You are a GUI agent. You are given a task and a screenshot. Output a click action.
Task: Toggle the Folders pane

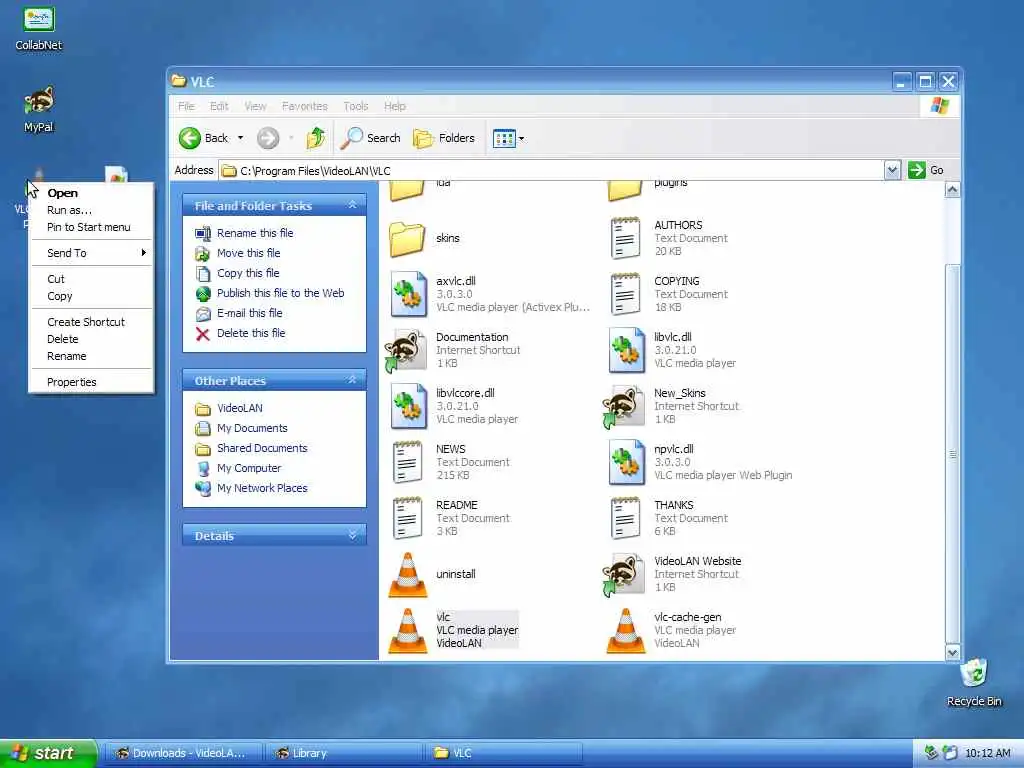[444, 138]
